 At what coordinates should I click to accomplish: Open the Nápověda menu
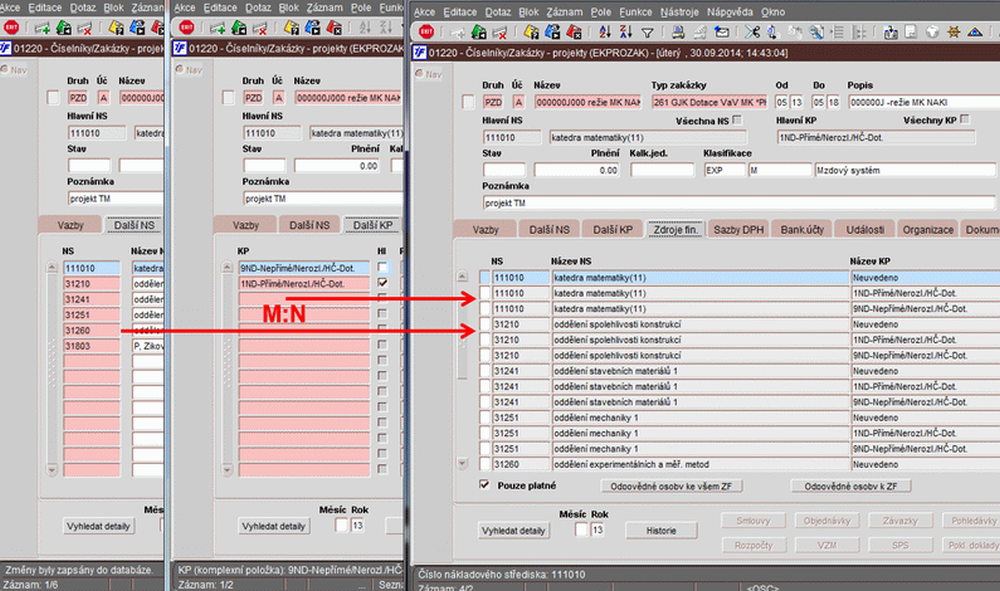[x=730, y=12]
